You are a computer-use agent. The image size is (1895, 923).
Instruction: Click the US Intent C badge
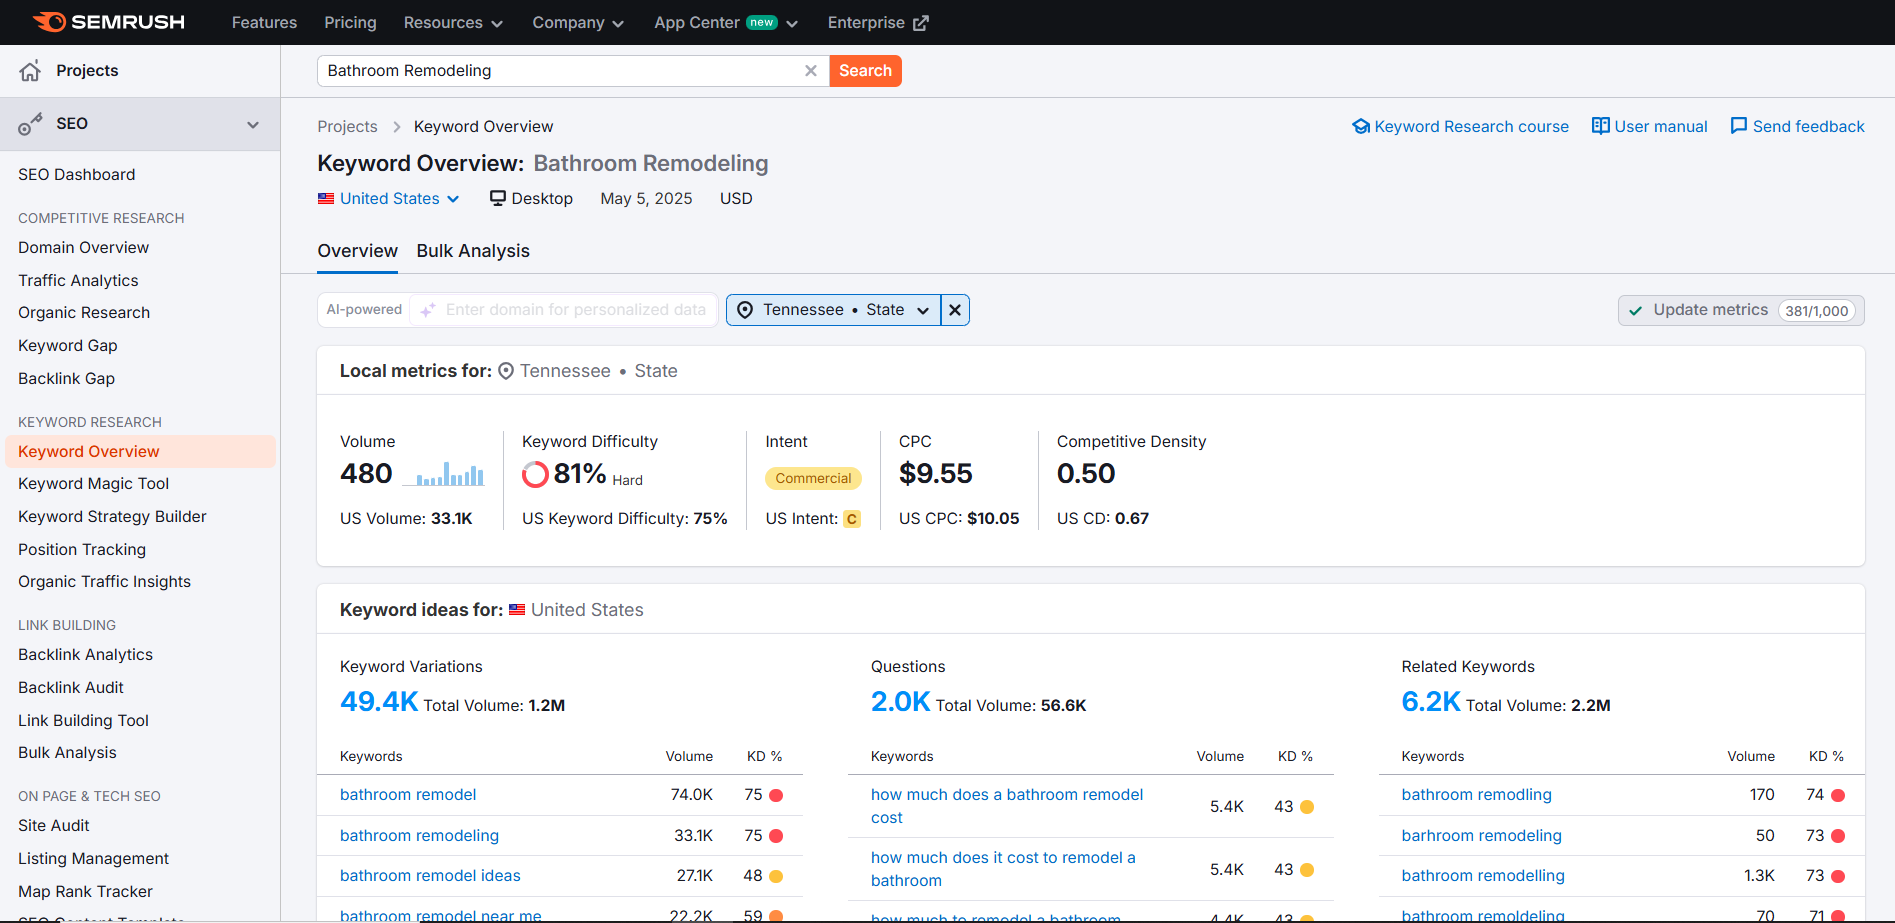[852, 519]
